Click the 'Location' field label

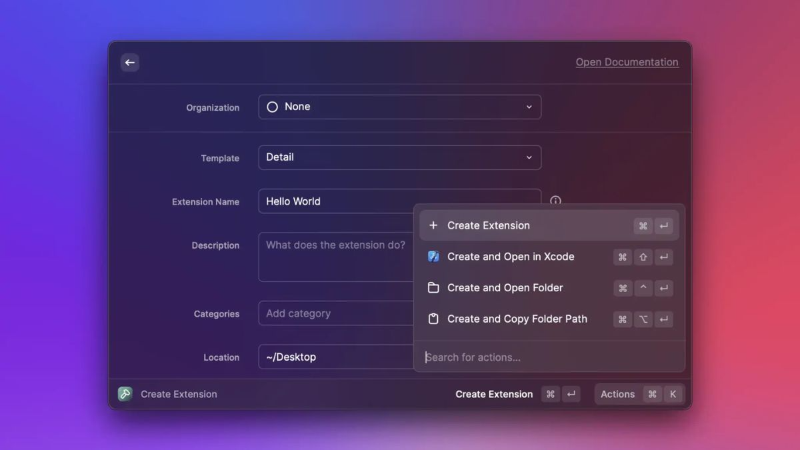click(x=221, y=358)
